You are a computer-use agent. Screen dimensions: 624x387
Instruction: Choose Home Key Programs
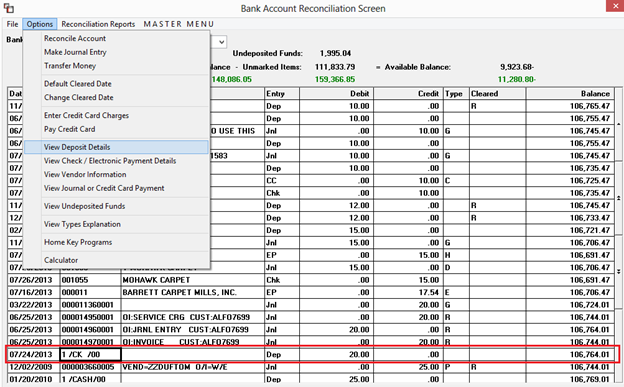pos(78,242)
